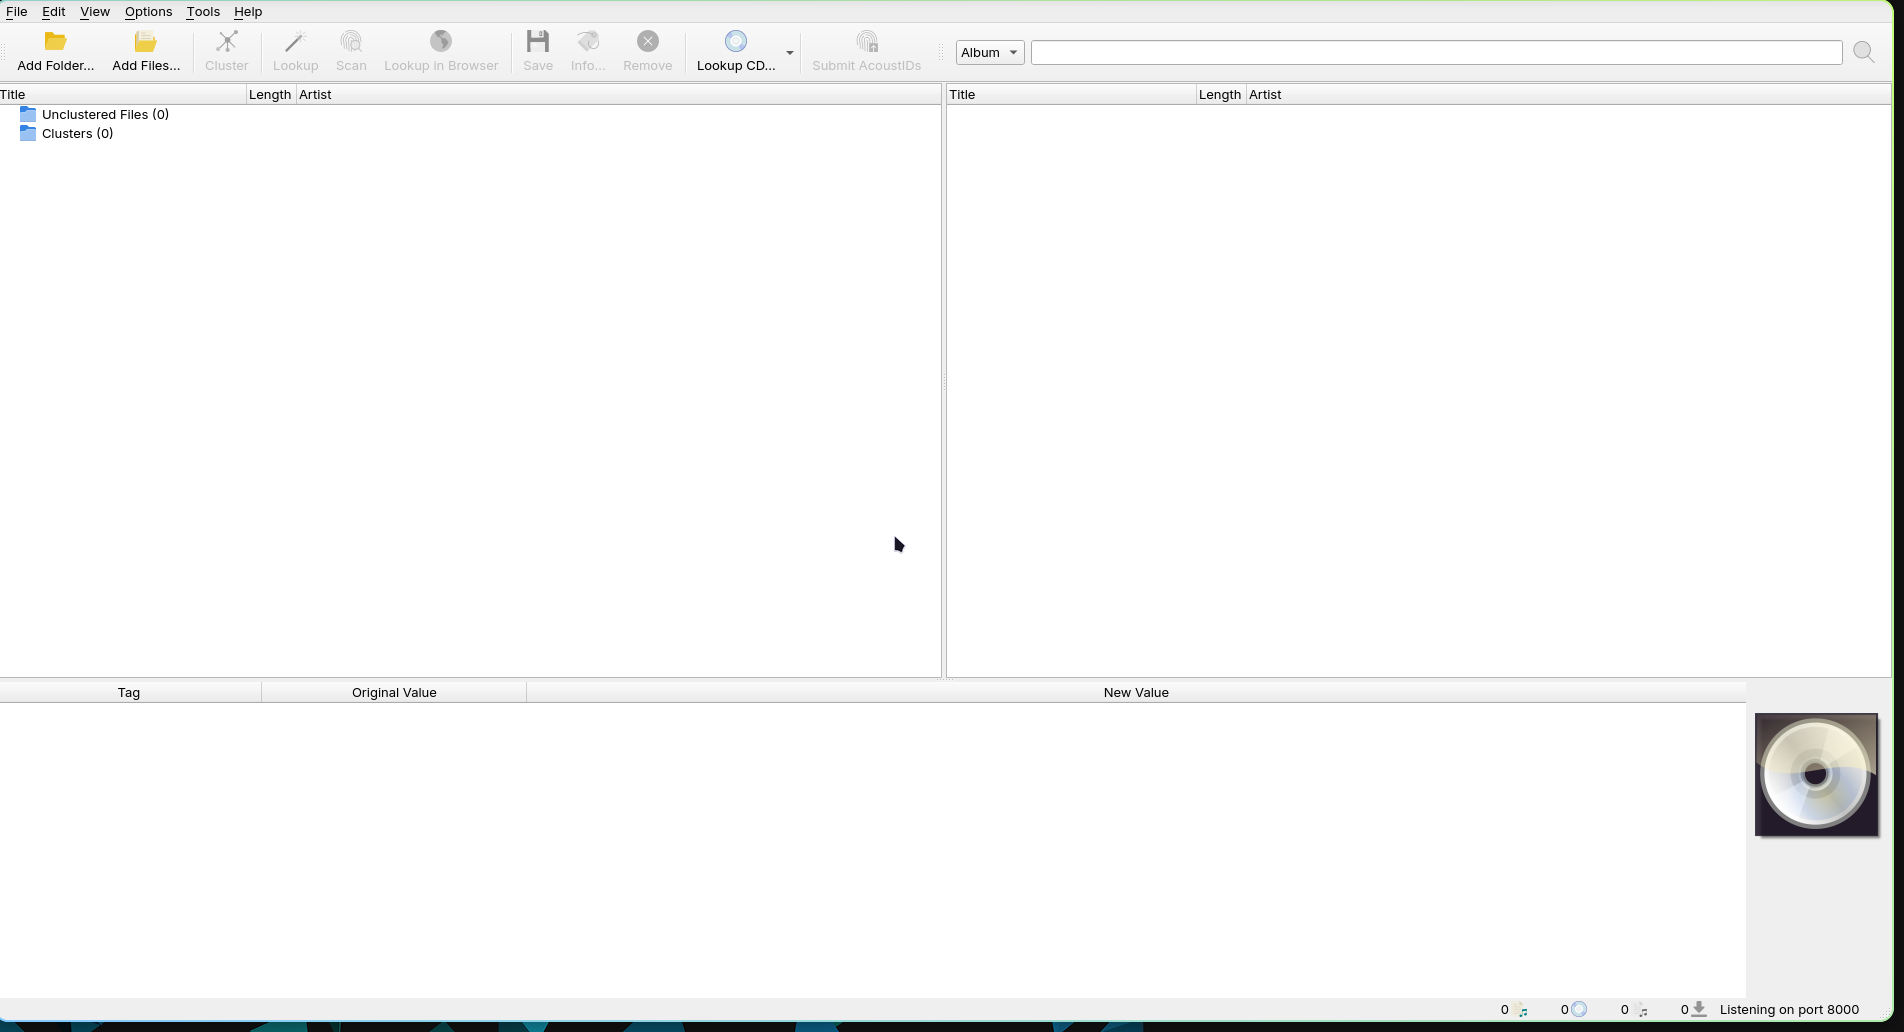Viewport: 1904px width, 1032px height.
Task: Click the search text input field
Action: point(1436,52)
